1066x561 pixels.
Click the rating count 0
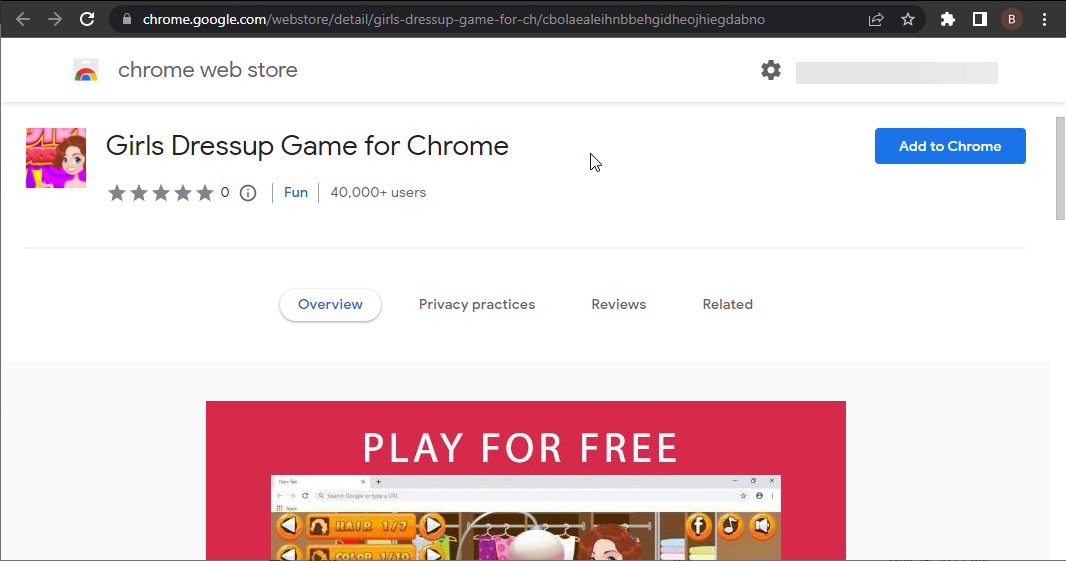click(225, 192)
